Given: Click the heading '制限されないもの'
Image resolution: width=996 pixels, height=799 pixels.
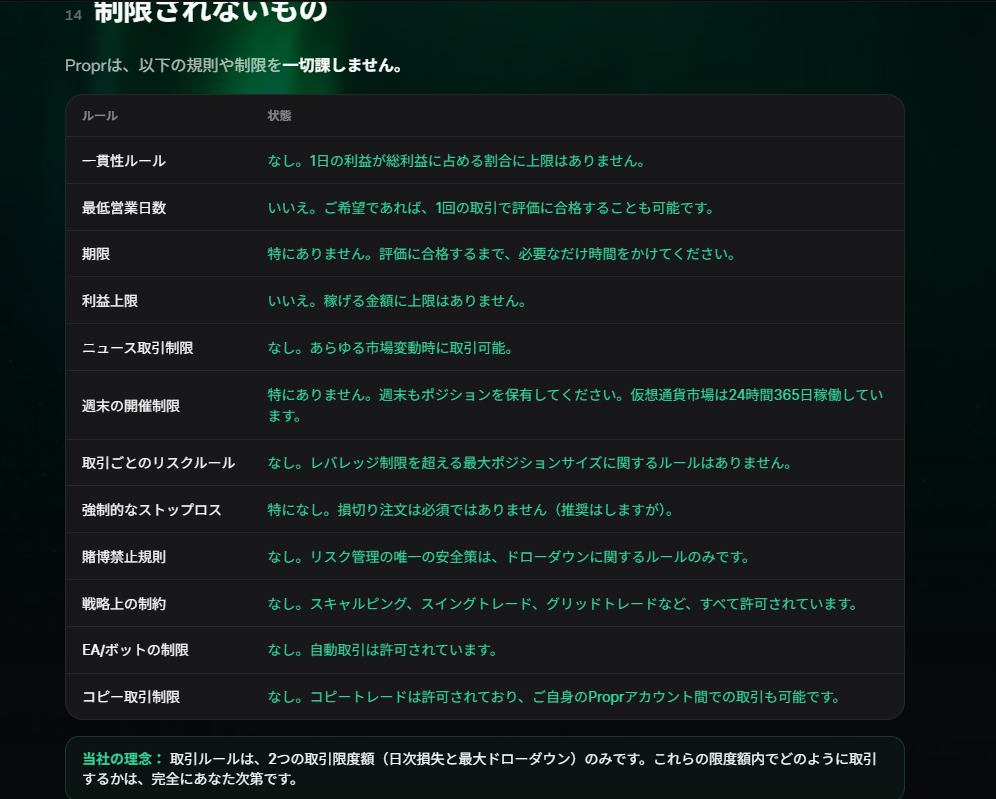Looking at the screenshot, I should click(x=210, y=11).
